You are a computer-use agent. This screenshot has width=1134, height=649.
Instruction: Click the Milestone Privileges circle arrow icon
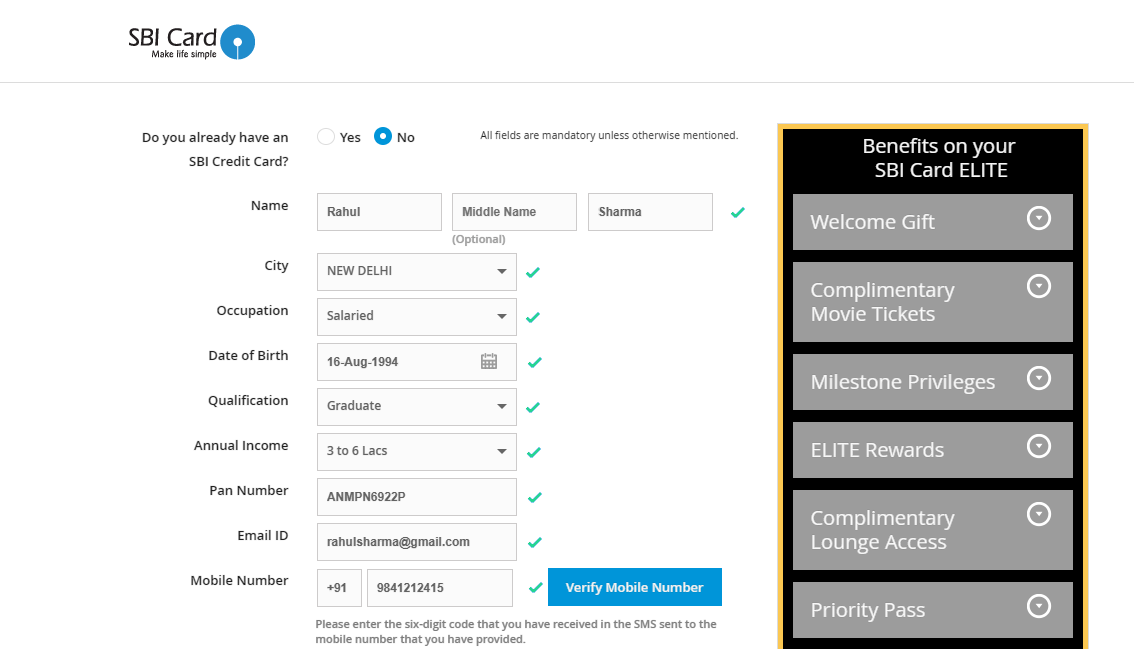click(x=1039, y=378)
